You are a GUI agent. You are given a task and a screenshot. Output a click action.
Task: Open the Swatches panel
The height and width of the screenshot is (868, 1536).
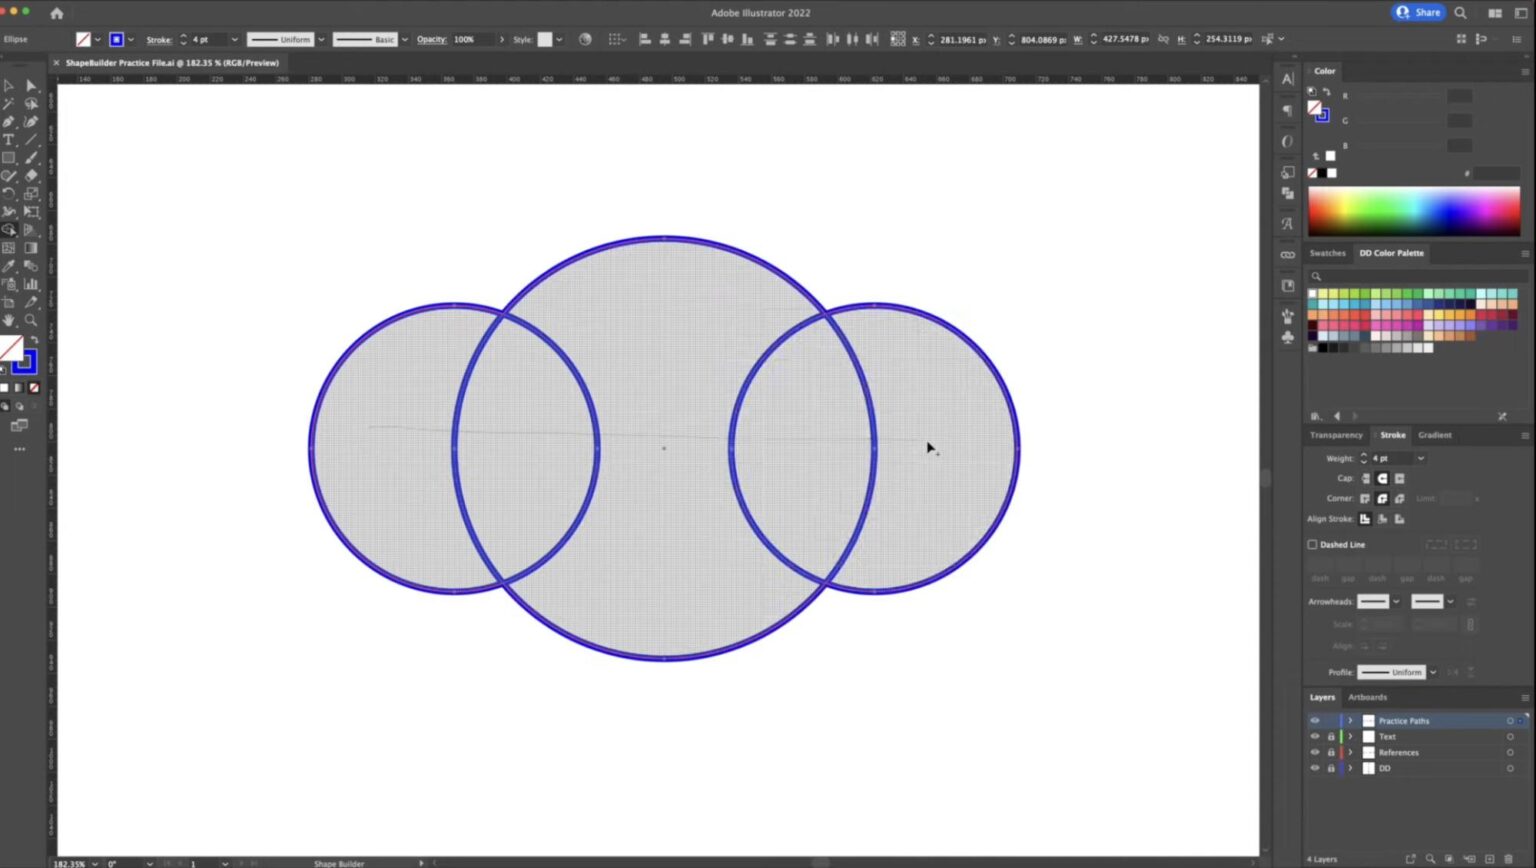[x=1328, y=253]
